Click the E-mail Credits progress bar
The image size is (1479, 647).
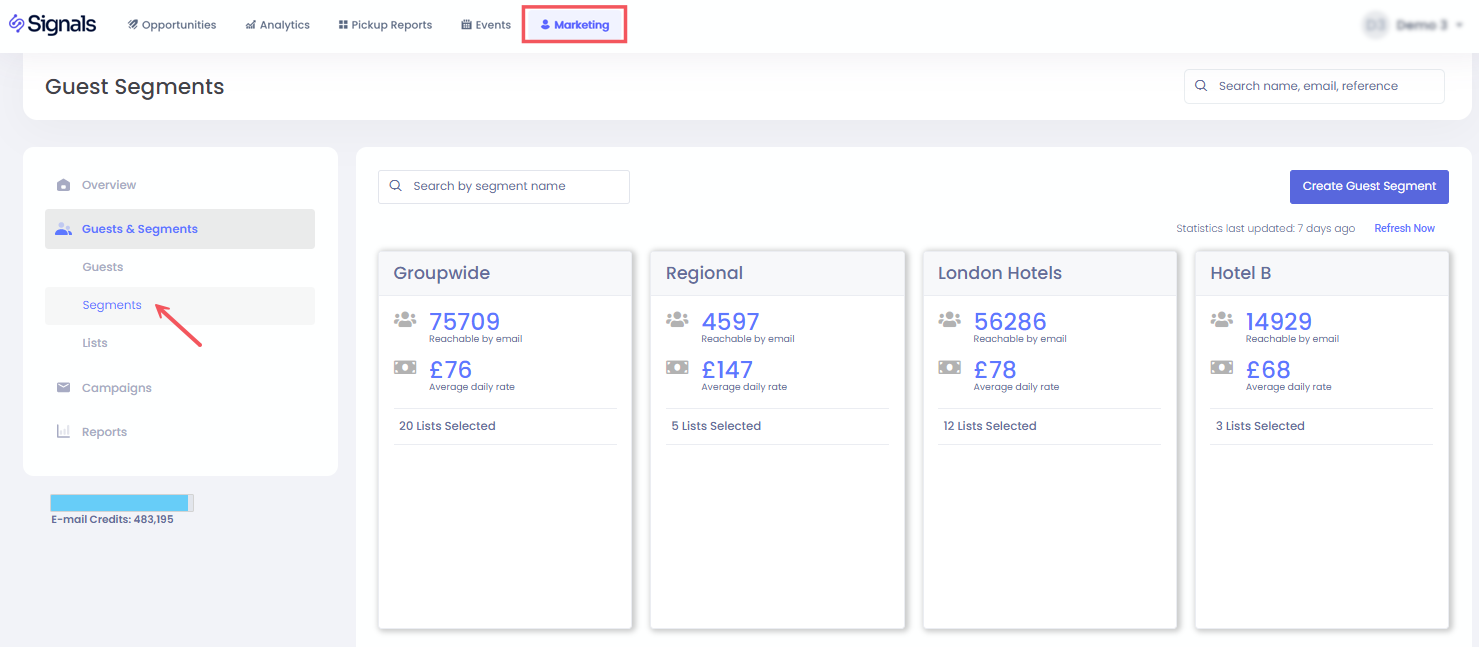pos(121,502)
